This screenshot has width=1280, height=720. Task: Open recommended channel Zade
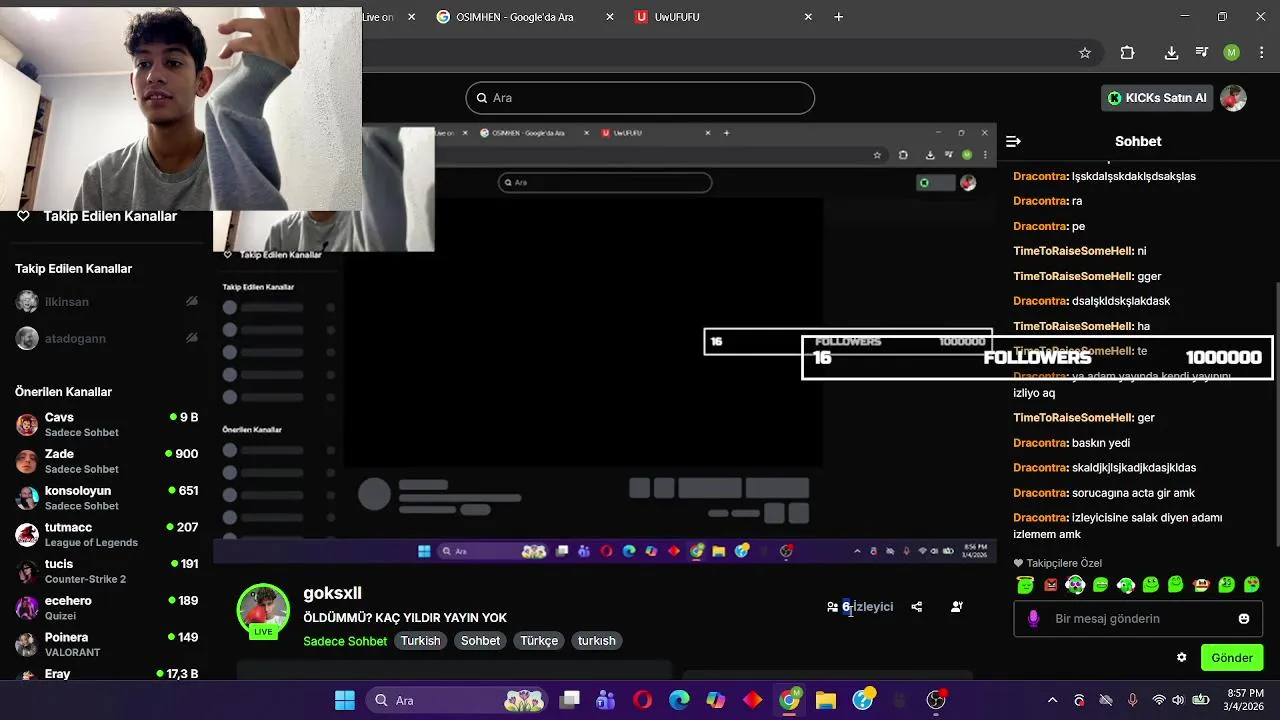point(106,461)
